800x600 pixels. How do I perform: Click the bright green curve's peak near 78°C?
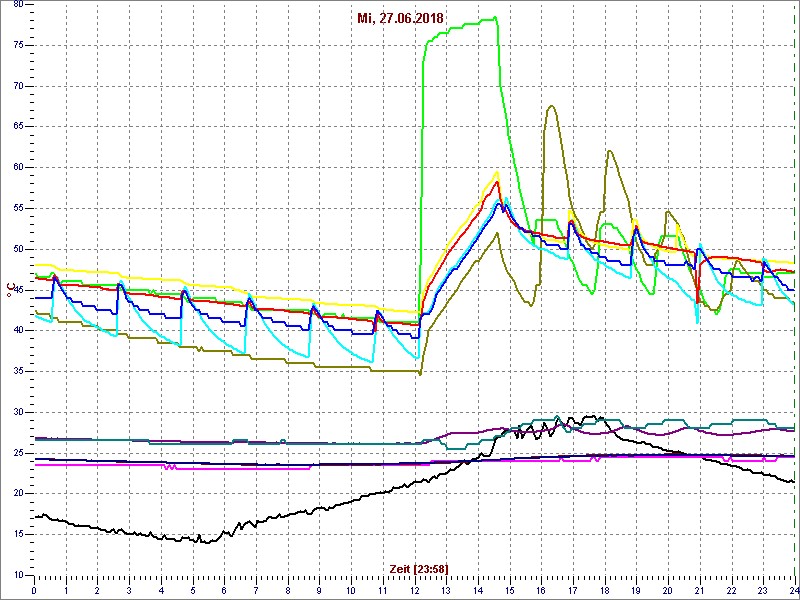(x=494, y=18)
